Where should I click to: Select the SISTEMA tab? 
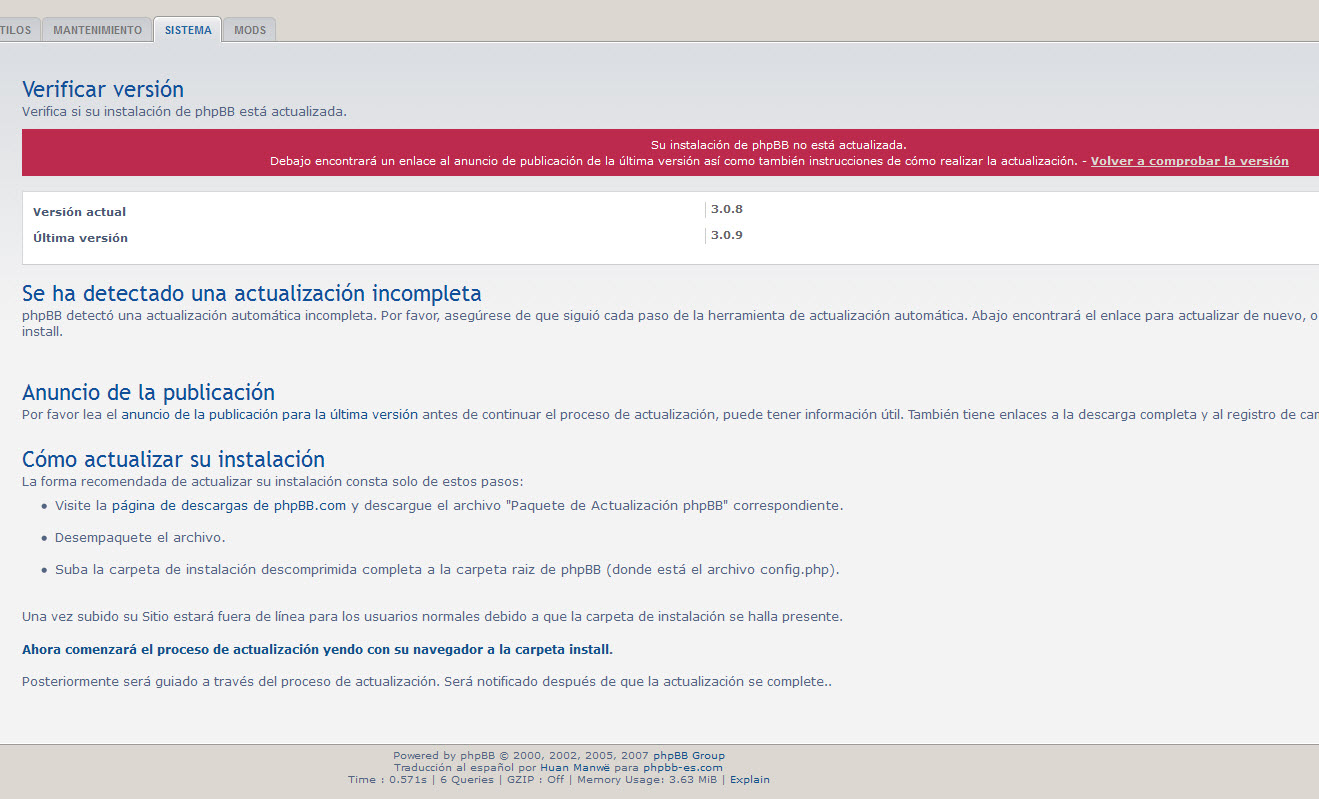188,30
